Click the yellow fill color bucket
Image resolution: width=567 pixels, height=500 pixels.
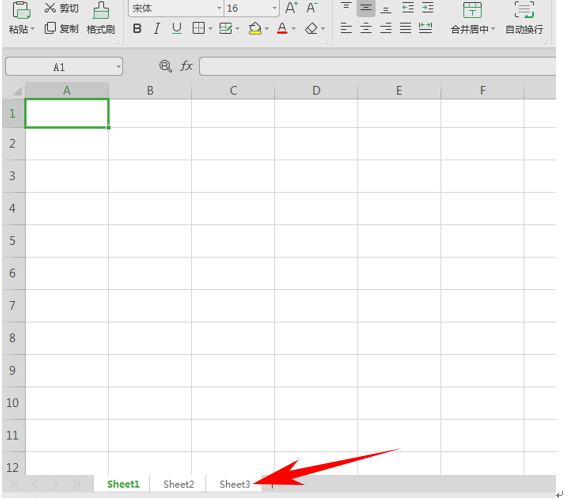255,28
